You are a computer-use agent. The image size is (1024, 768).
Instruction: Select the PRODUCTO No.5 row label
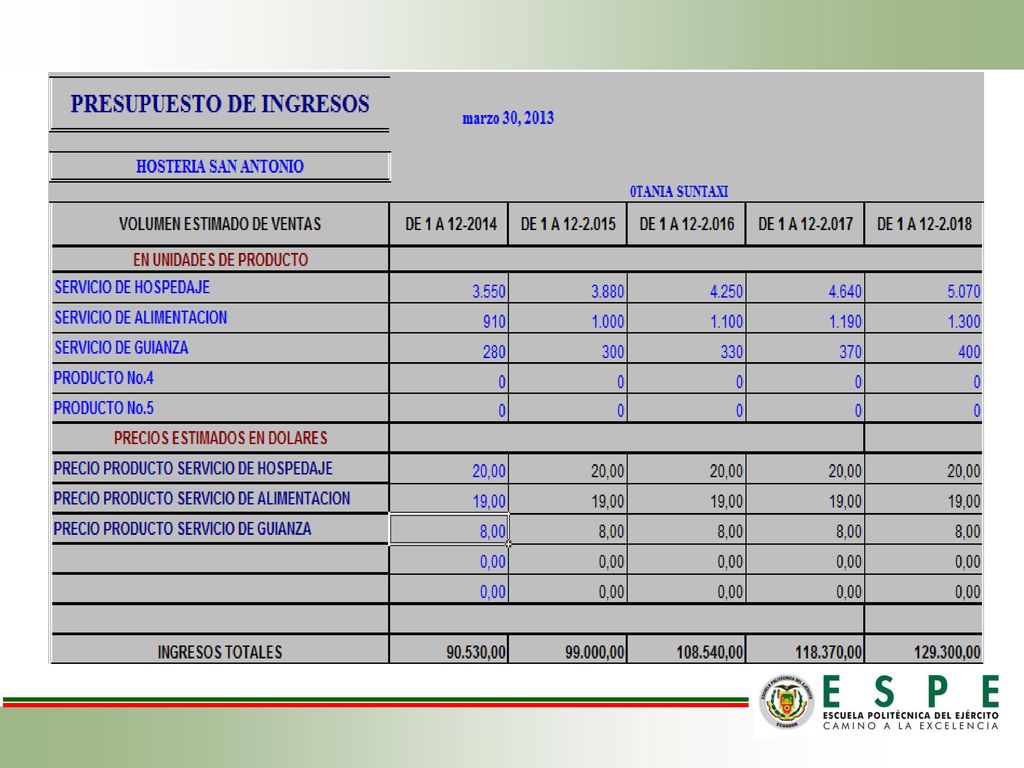click(x=103, y=408)
